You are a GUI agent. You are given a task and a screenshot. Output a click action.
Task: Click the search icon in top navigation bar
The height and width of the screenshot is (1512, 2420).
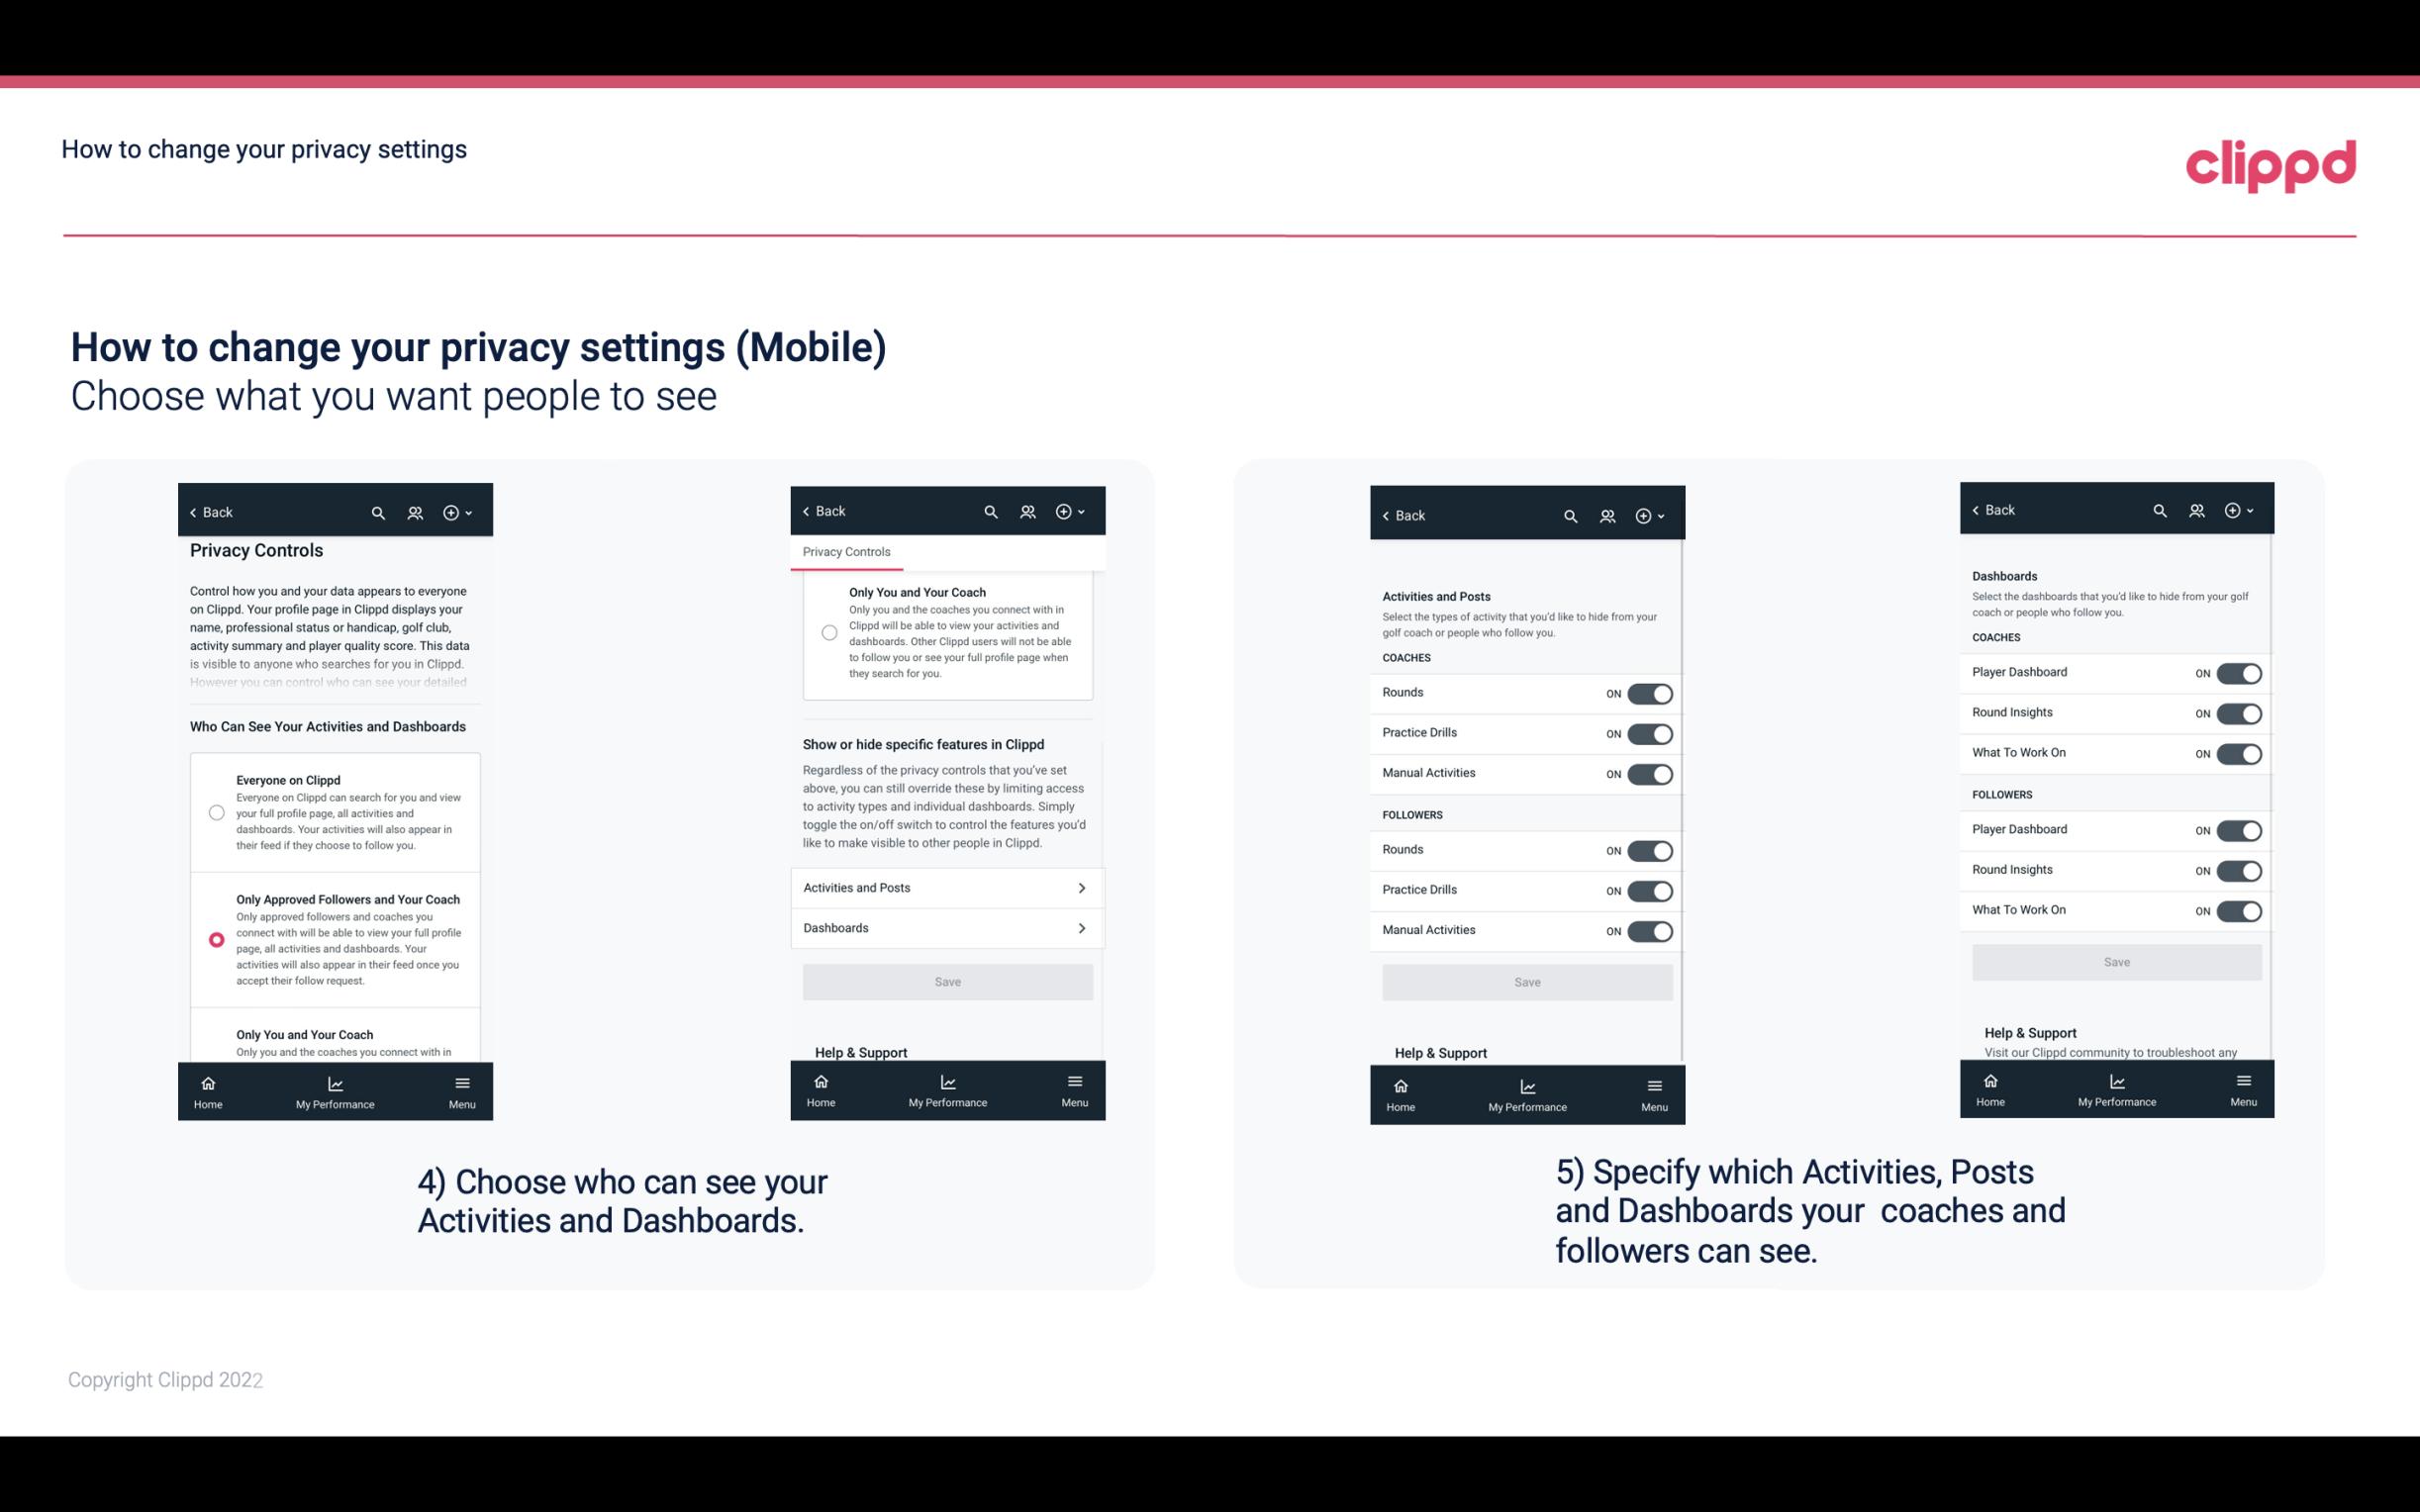pos(378,513)
